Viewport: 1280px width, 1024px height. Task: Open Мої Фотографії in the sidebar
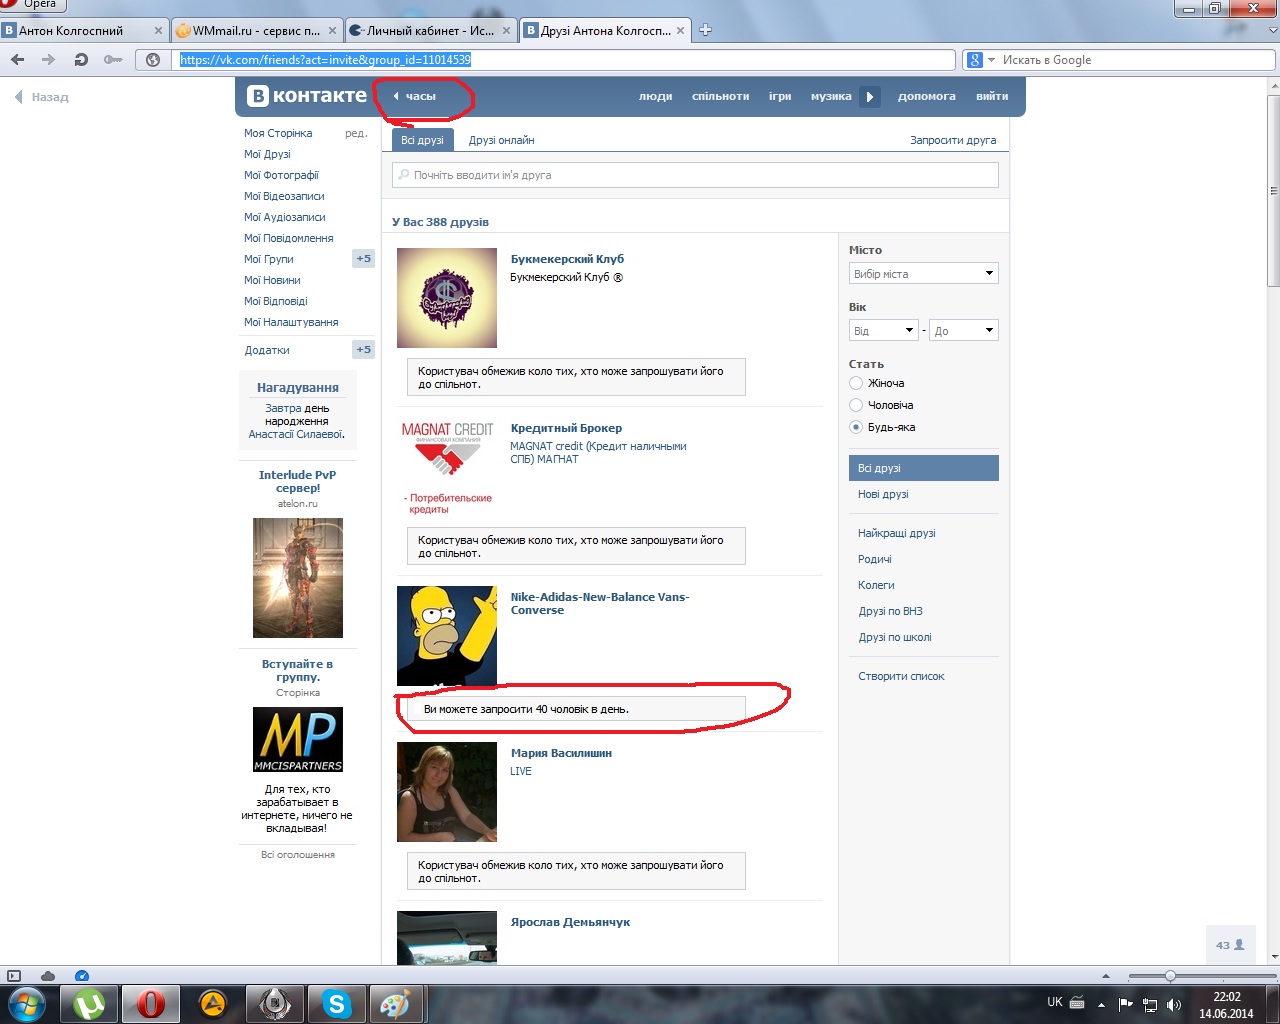[x=281, y=175]
